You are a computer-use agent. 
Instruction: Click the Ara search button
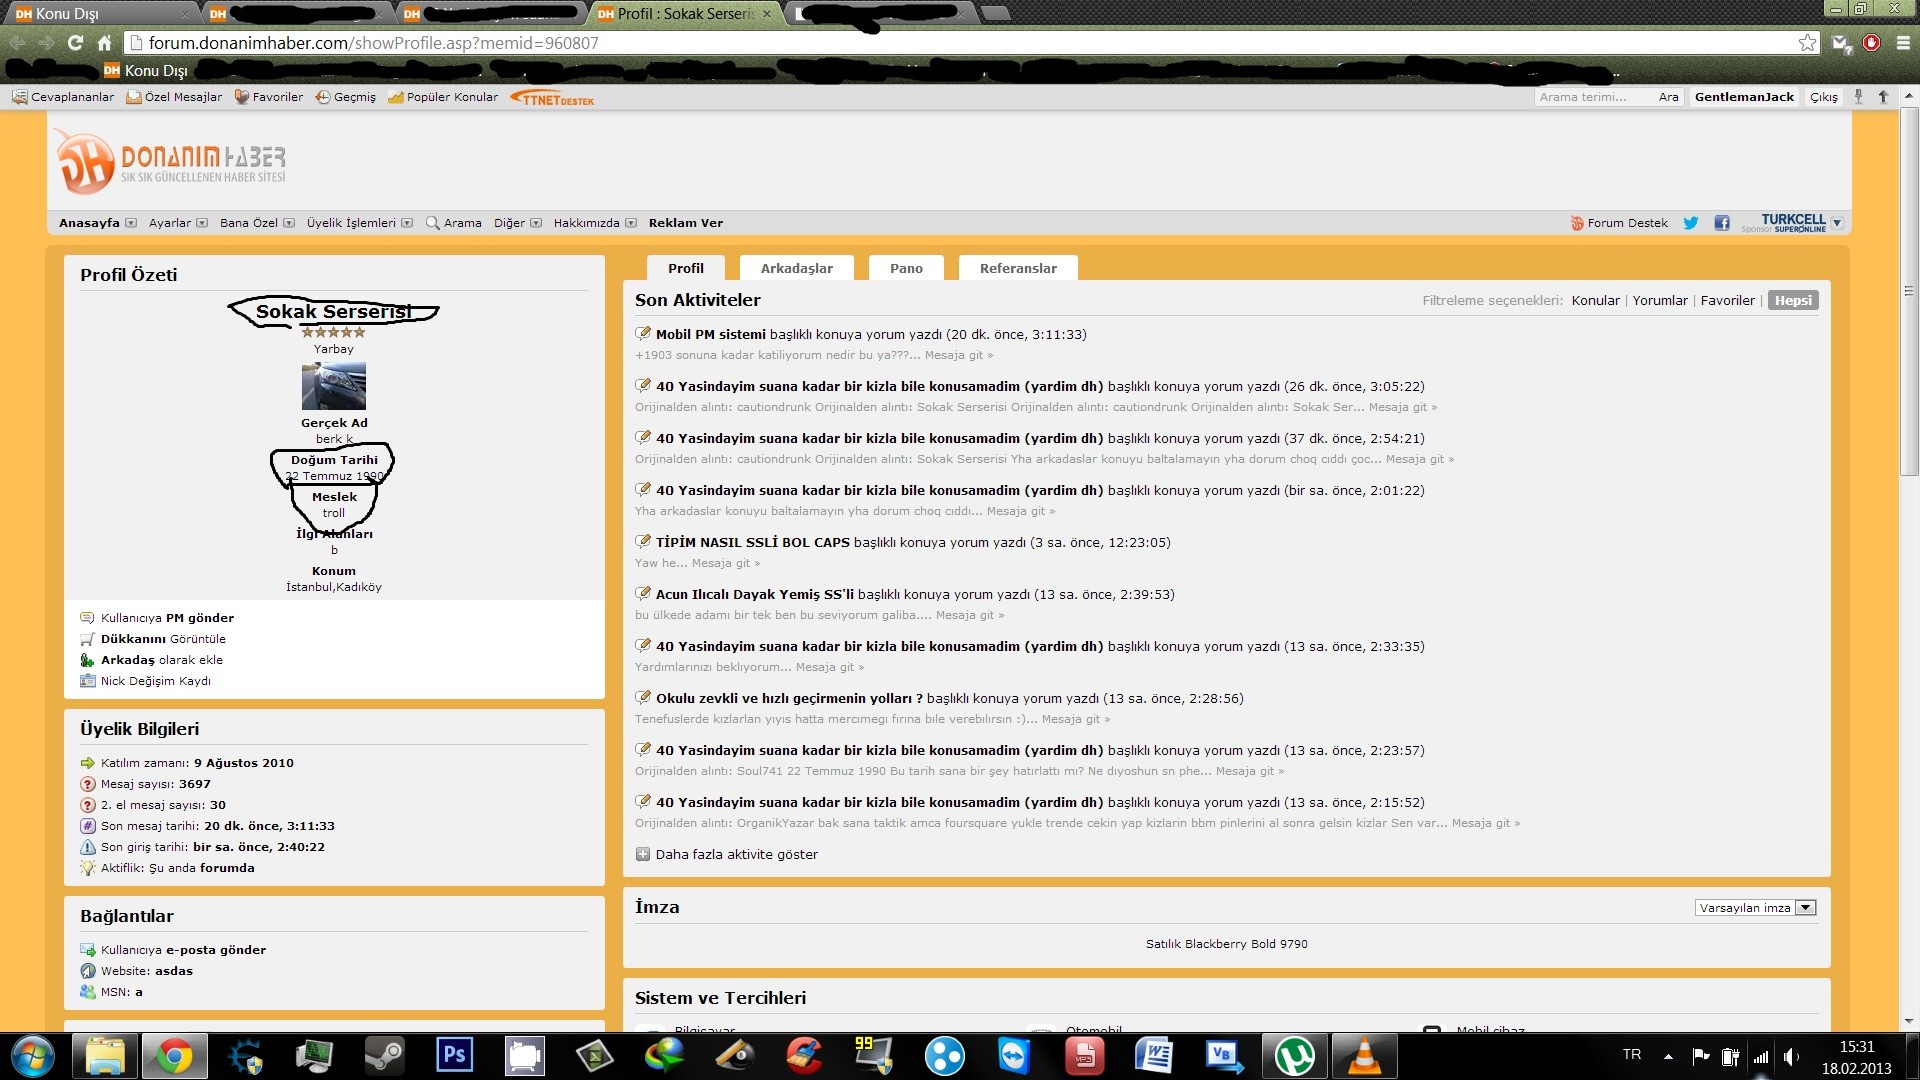(x=1668, y=97)
